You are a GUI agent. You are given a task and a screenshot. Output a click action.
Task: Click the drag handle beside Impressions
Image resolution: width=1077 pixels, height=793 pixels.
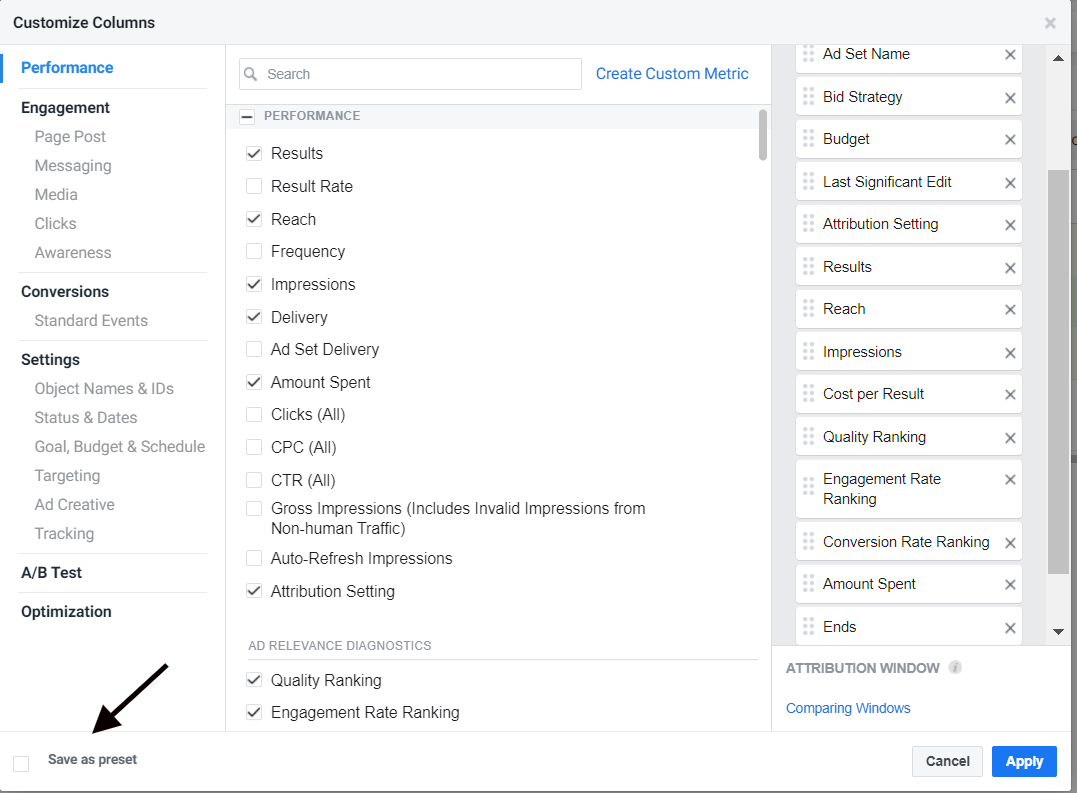pos(808,351)
